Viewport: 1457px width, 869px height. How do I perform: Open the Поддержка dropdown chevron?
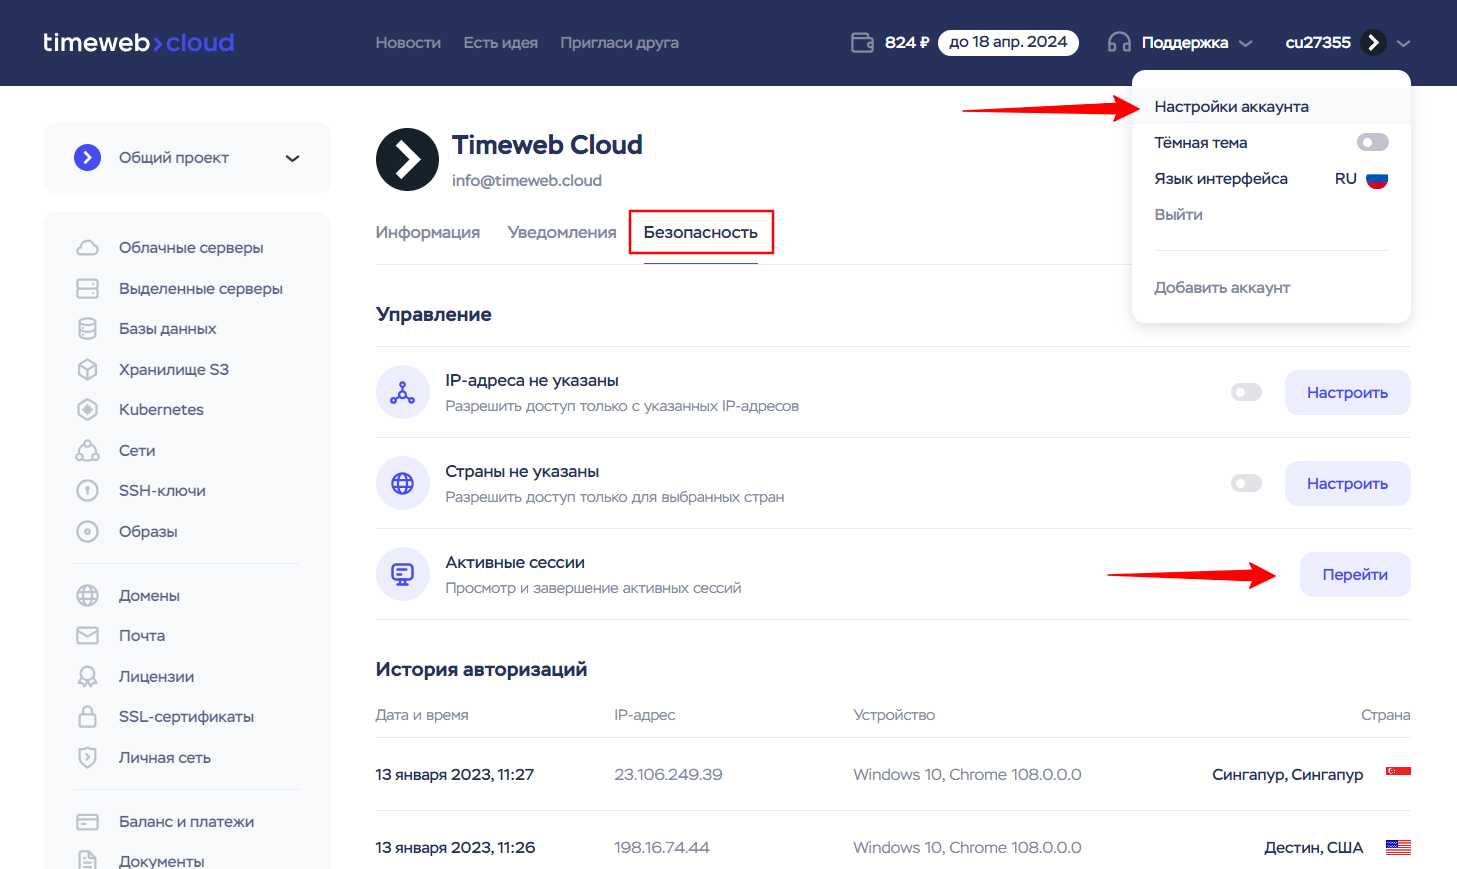(x=1246, y=42)
